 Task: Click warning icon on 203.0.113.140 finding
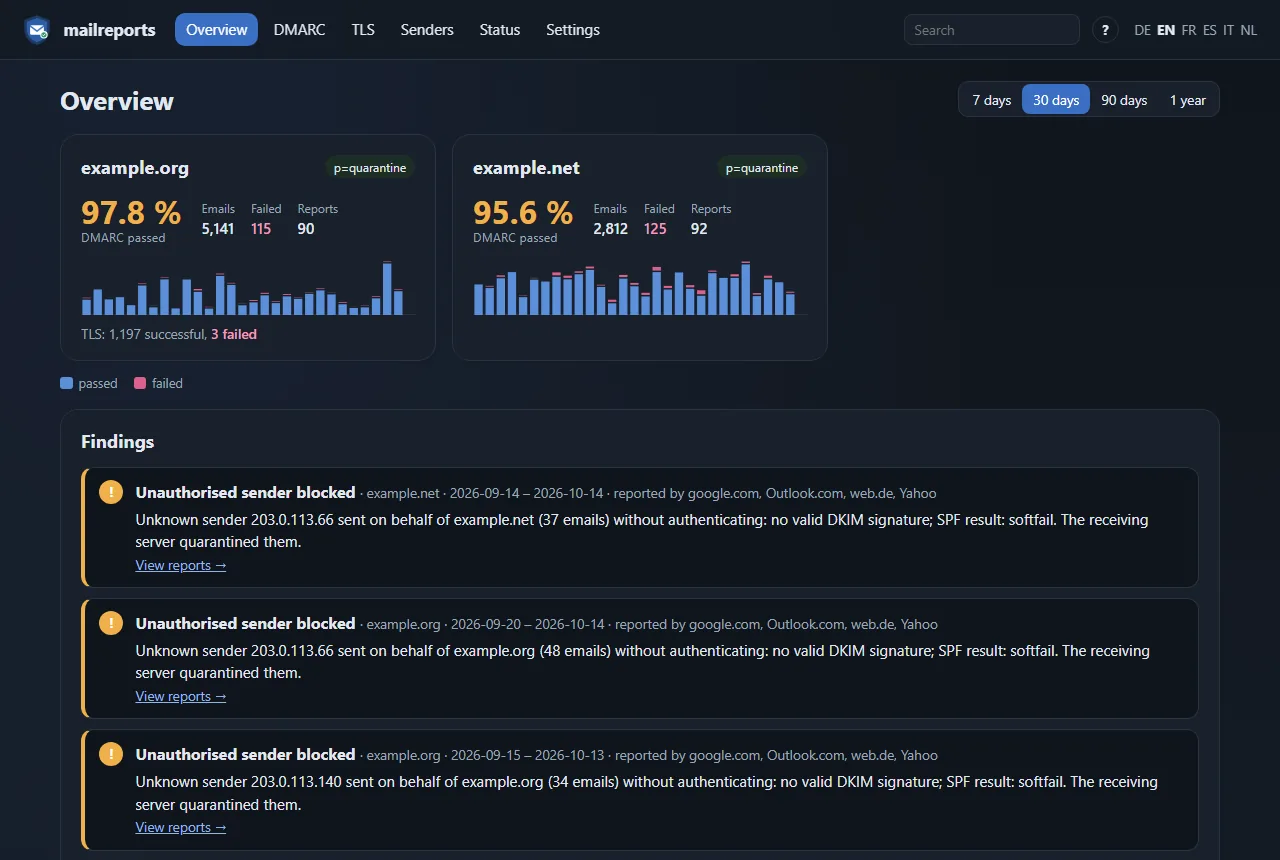point(111,754)
